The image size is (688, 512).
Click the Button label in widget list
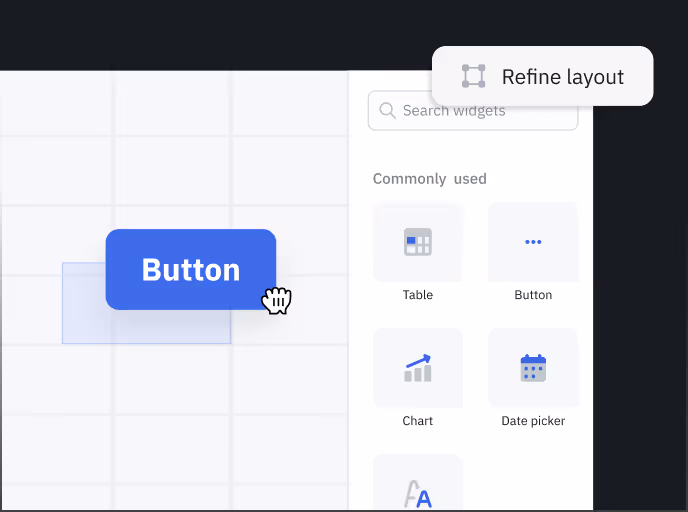pyautogui.click(x=533, y=295)
